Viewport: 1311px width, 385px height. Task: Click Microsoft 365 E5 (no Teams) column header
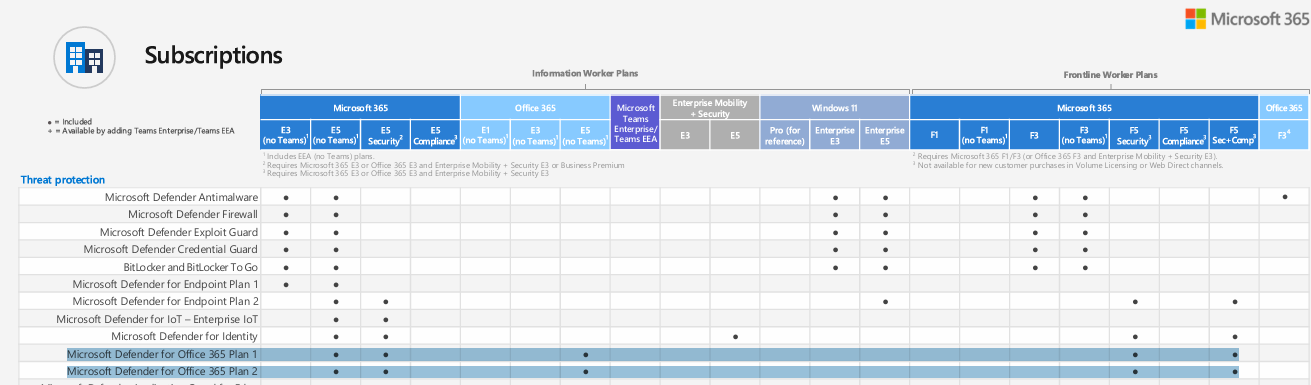335,135
